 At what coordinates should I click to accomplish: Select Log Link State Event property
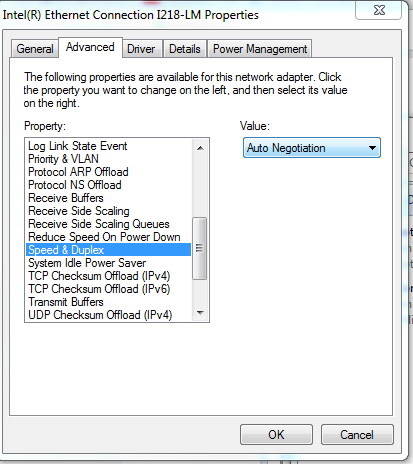tap(78, 146)
